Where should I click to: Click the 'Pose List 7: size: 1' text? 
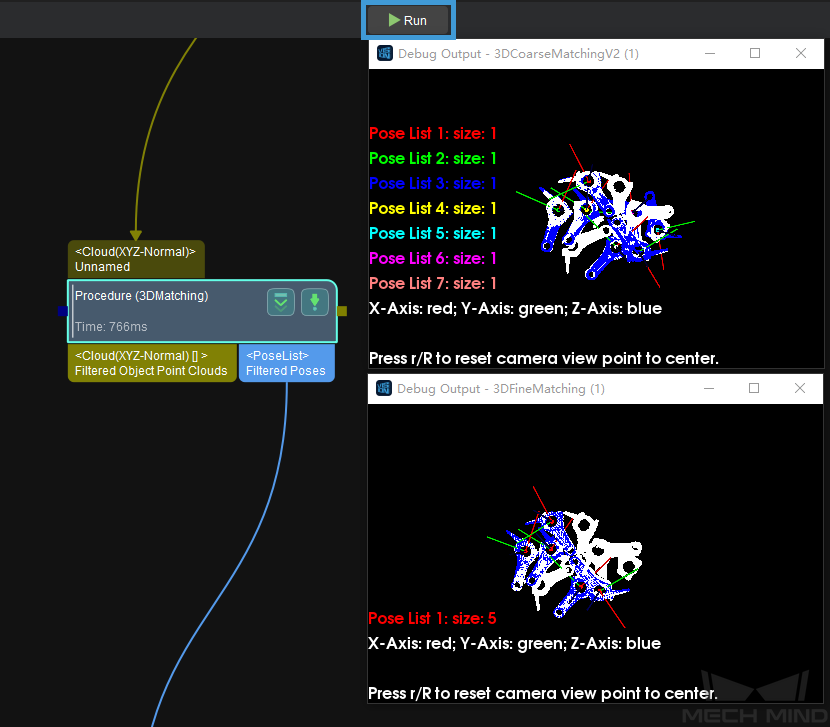[433, 283]
